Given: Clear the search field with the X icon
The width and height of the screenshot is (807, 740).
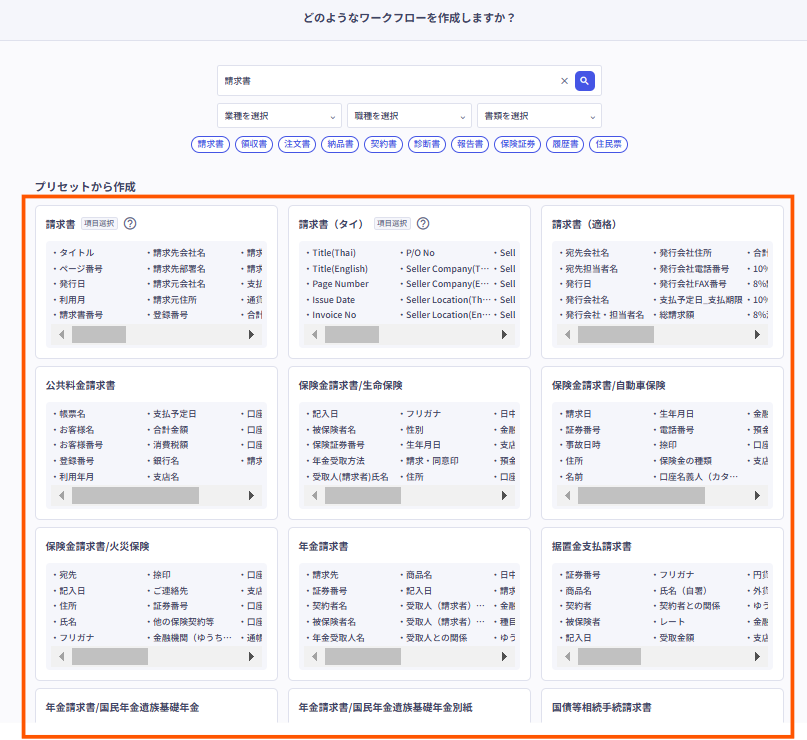Looking at the screenshot, I should click(x=564, y=81).
